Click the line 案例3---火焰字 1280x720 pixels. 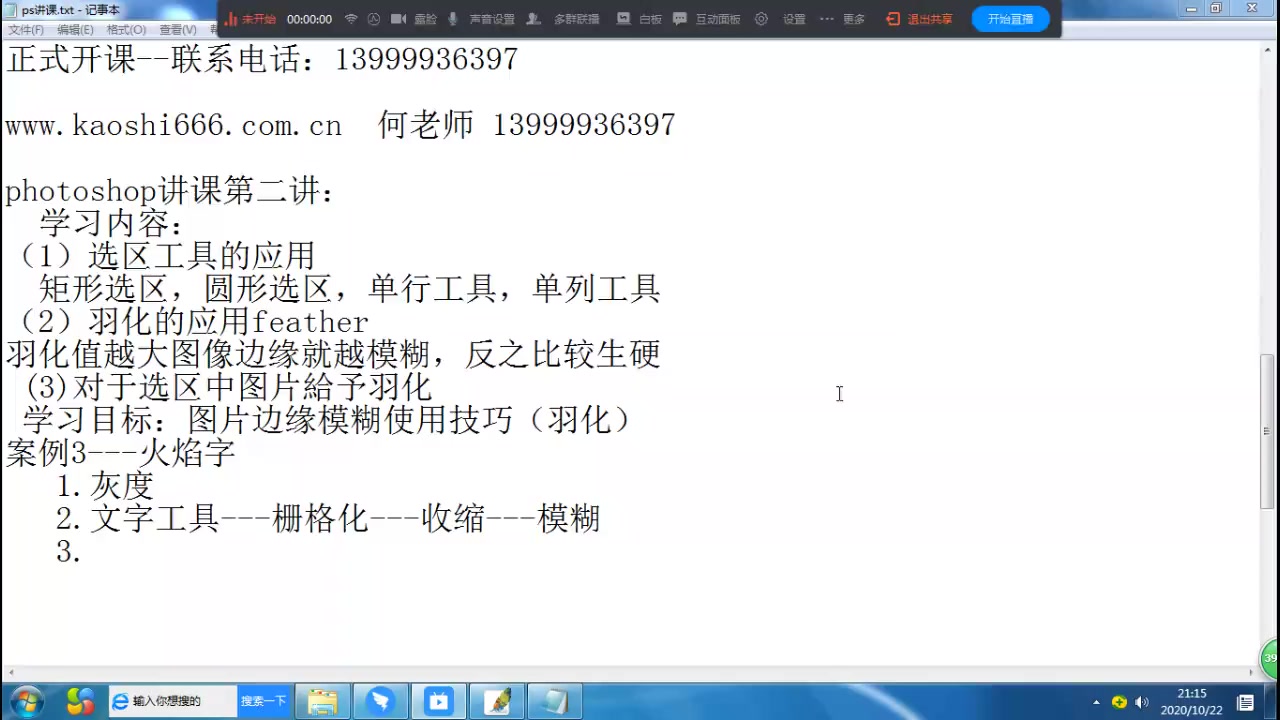point(121,453)
